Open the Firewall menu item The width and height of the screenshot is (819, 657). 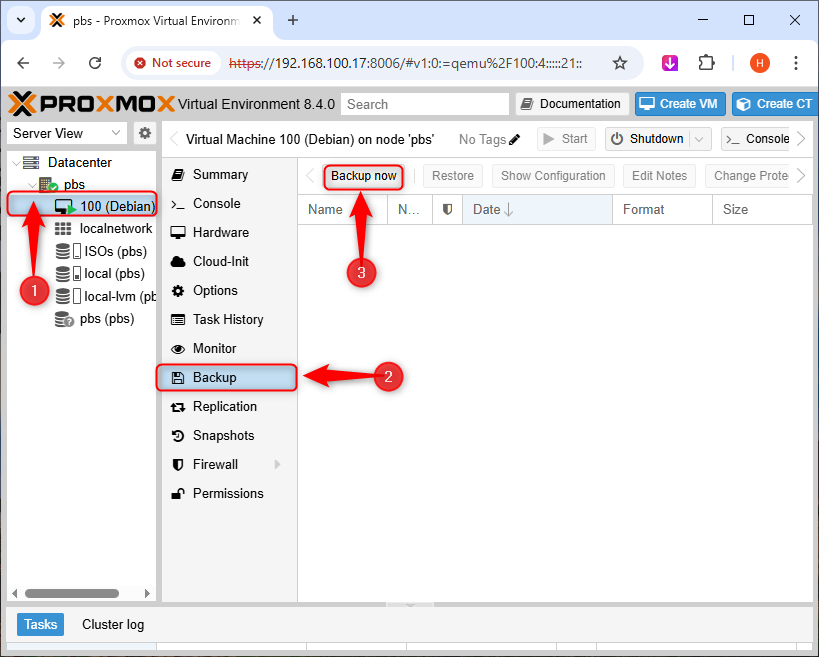(x=229, y=464)
